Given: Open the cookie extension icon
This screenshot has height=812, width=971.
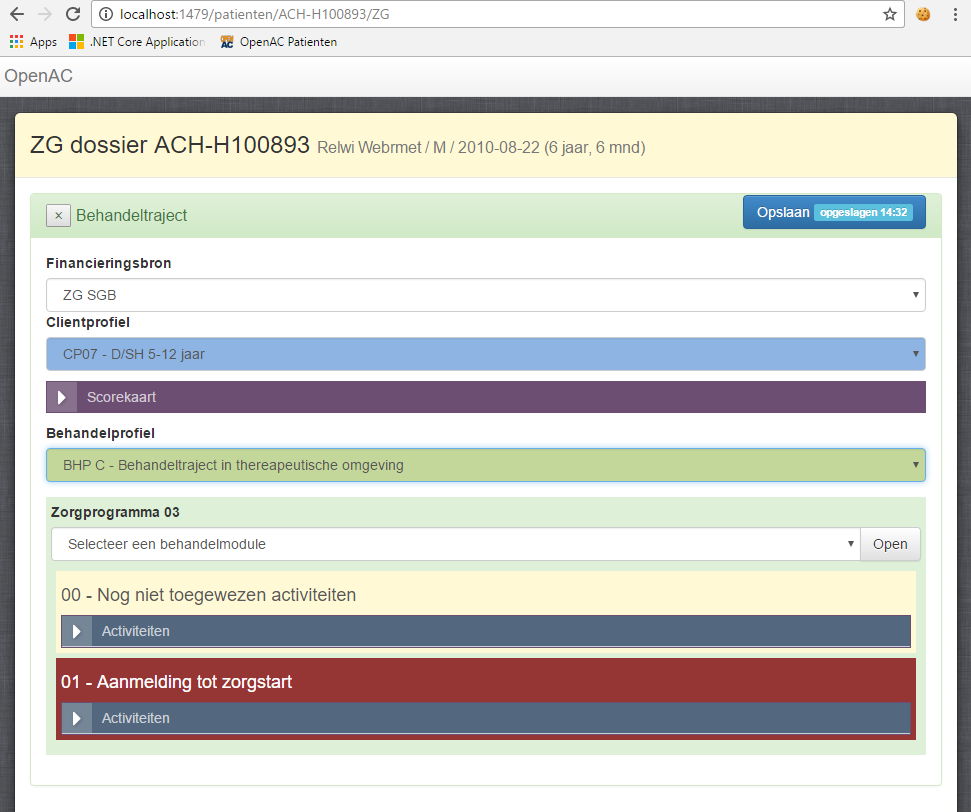Looking at the screenshot, I should coord(923,14).
